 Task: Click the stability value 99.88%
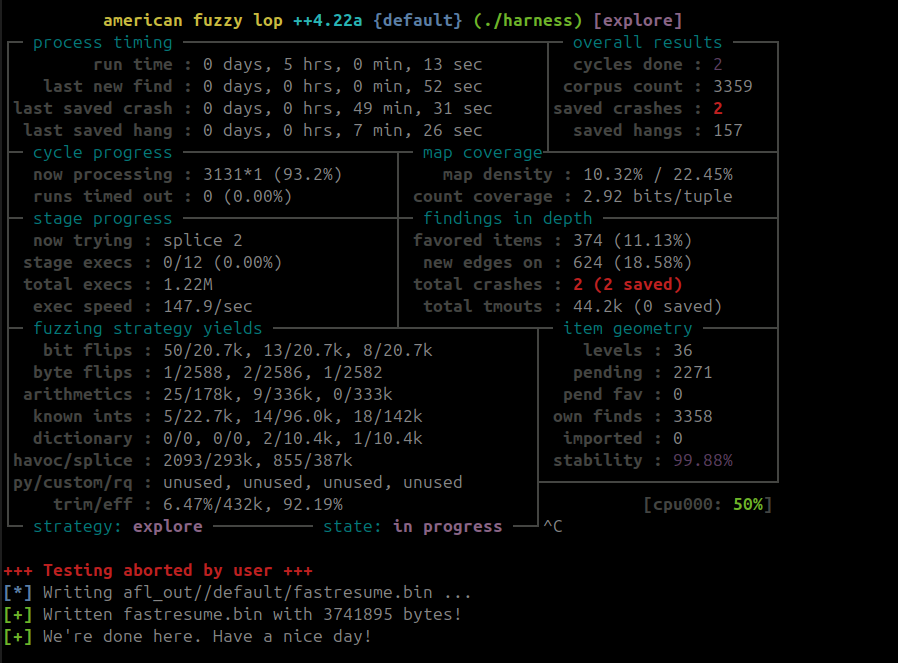tap(703, 460)
